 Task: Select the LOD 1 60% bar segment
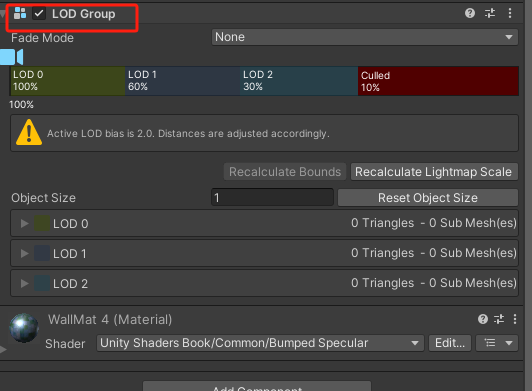[183, 81]
